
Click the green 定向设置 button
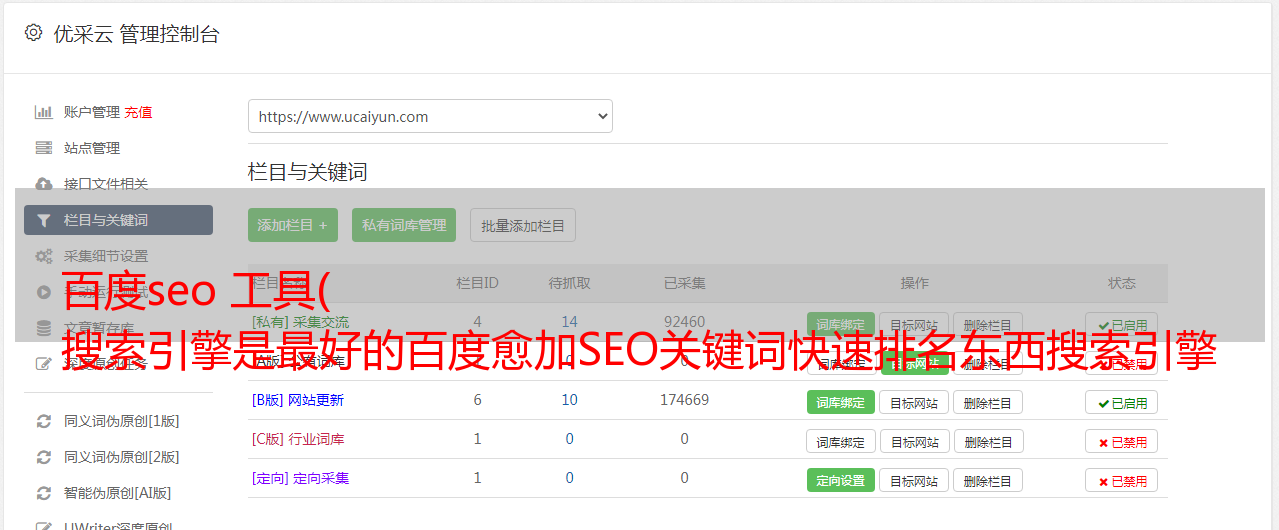840,480
